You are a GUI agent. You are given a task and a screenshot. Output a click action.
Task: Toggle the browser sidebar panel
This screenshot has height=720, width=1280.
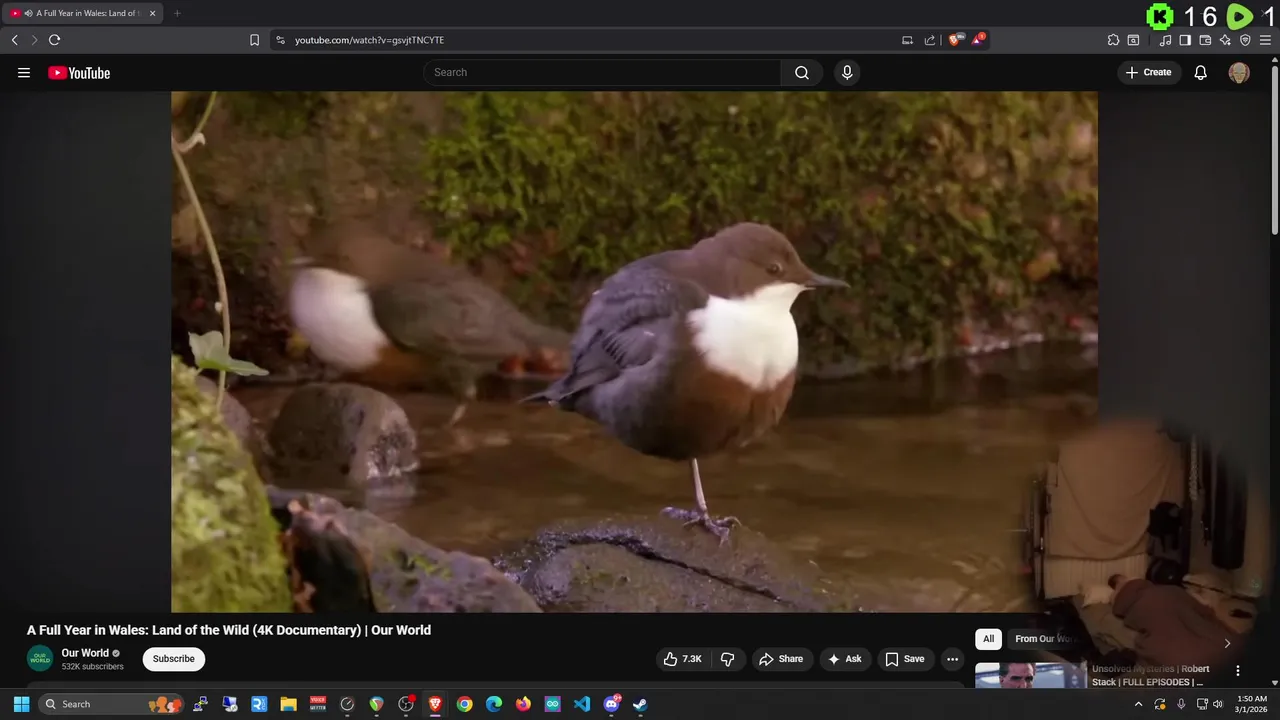tap(1185, 40)
